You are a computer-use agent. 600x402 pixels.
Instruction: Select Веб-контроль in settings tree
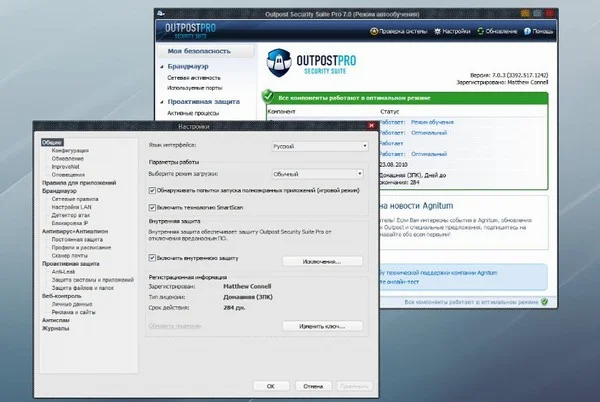pyautogui.click(x=62, y=296)
